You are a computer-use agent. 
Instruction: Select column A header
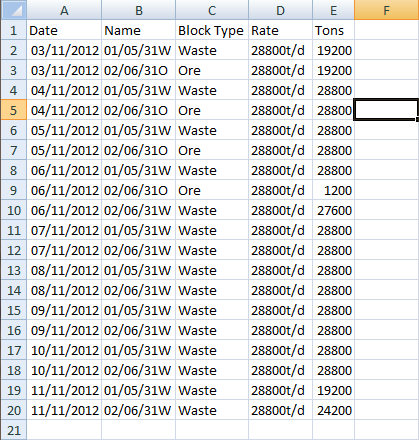click(64, 10)
